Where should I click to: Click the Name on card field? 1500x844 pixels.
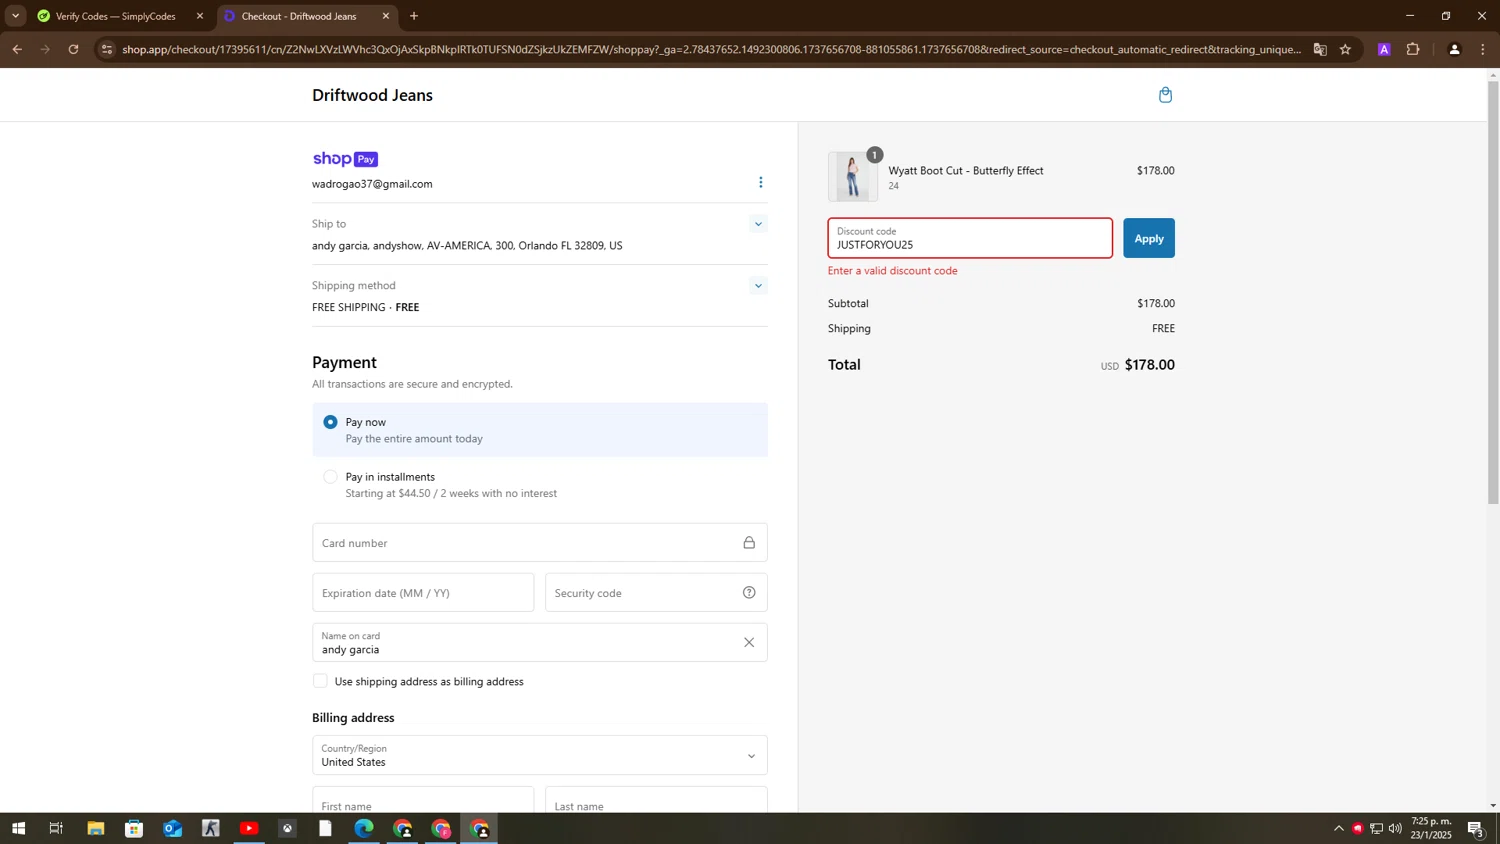tap(540, 642)
